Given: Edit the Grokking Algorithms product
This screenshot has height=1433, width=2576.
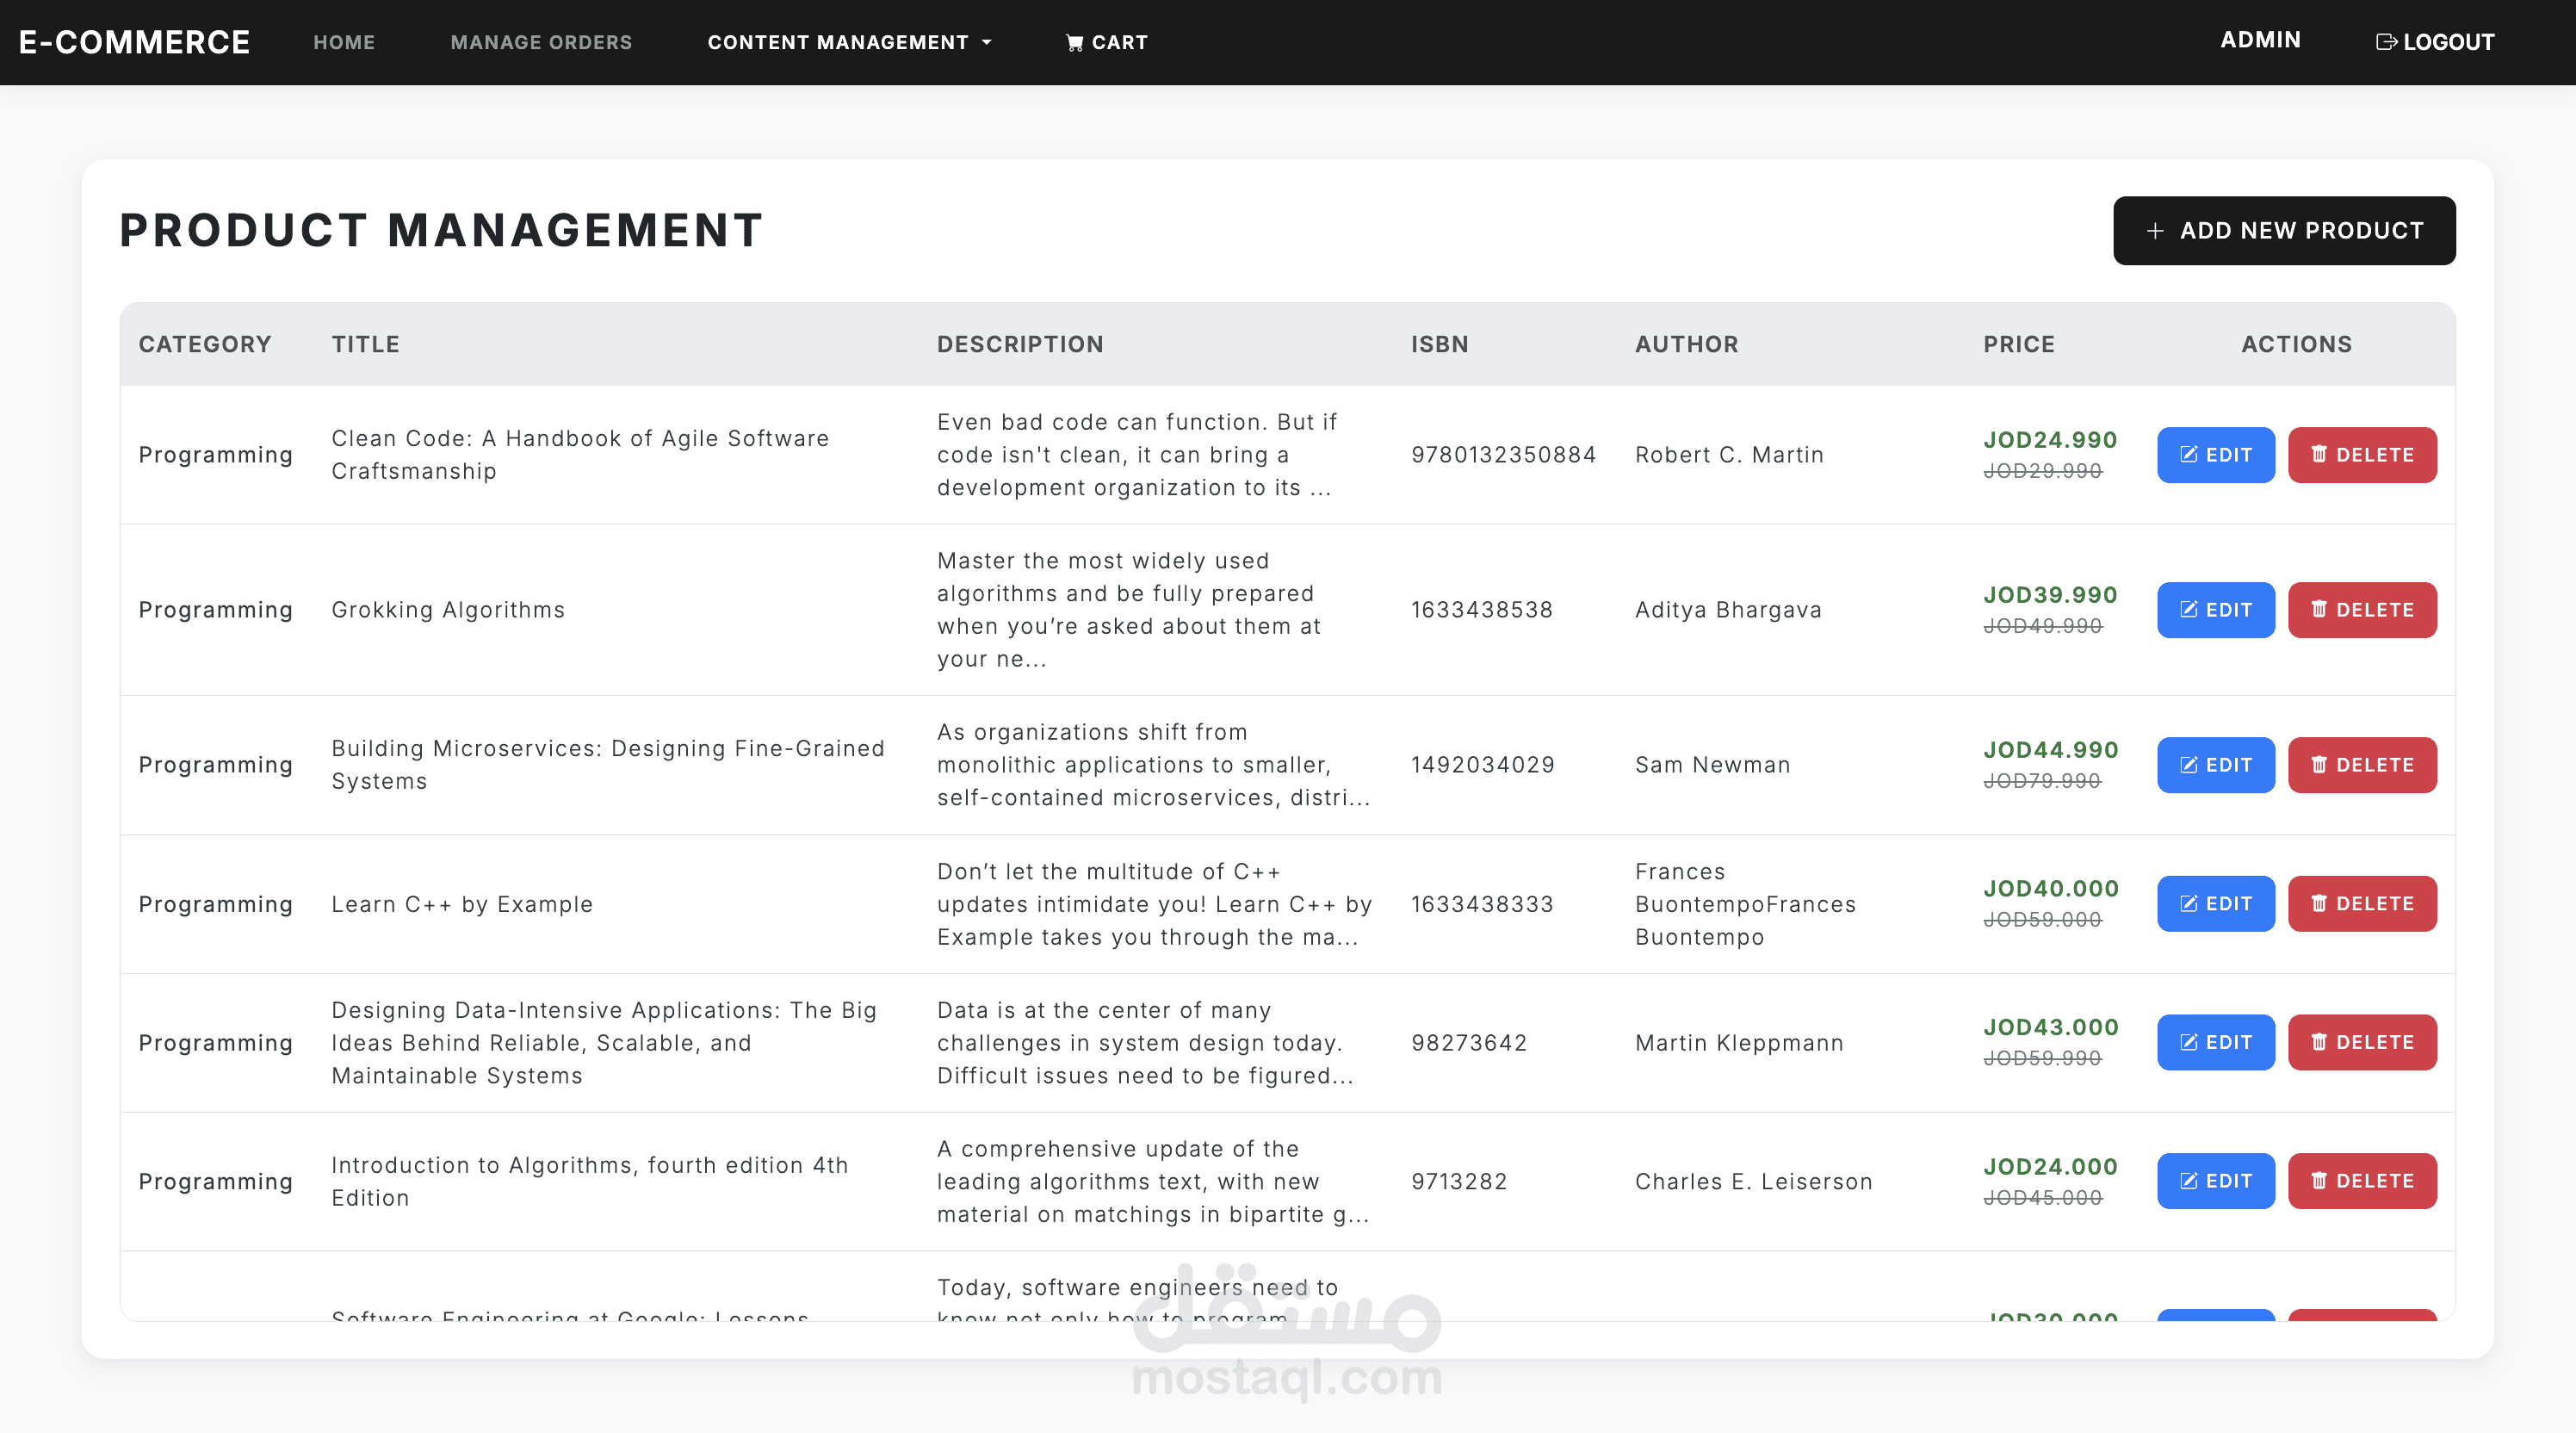Looking at the screenshot, I should [2215, 610].
